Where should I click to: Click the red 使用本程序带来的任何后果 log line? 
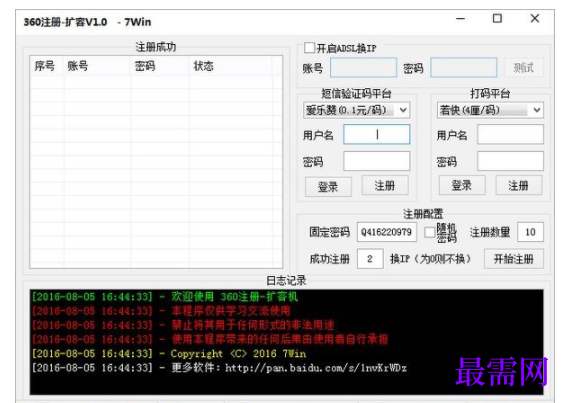[x=210, y=339]
